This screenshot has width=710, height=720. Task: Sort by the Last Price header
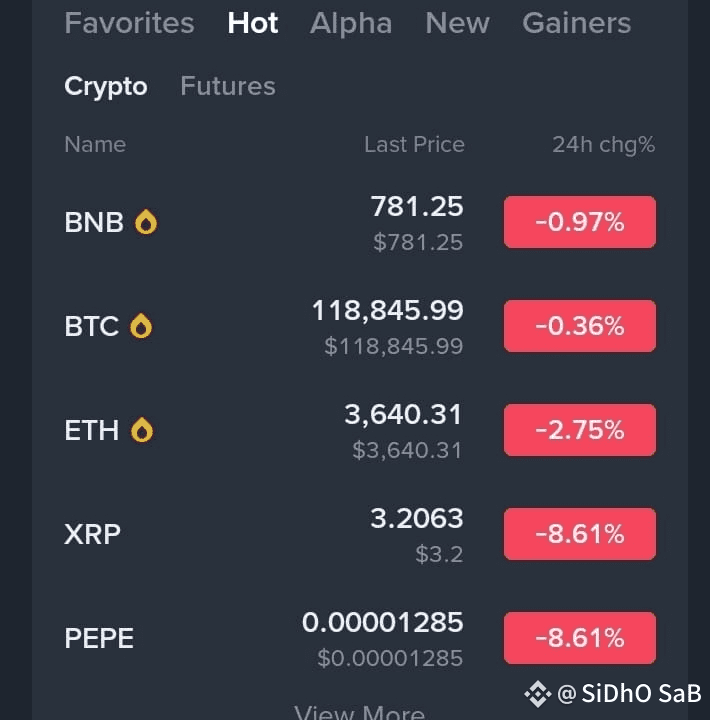click(x=414, y=144)
